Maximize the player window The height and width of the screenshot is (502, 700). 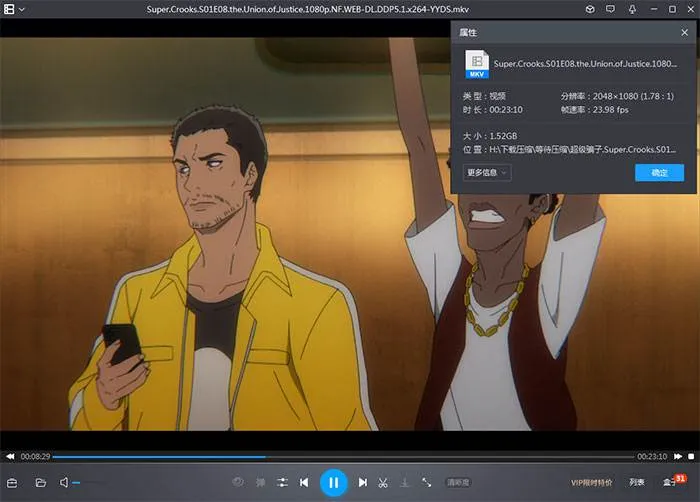672,9
